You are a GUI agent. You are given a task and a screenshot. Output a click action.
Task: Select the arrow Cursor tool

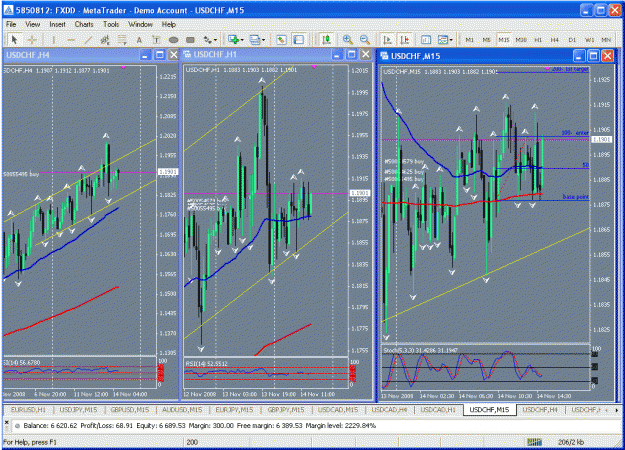pyautogui.click(x=15, y=39)
